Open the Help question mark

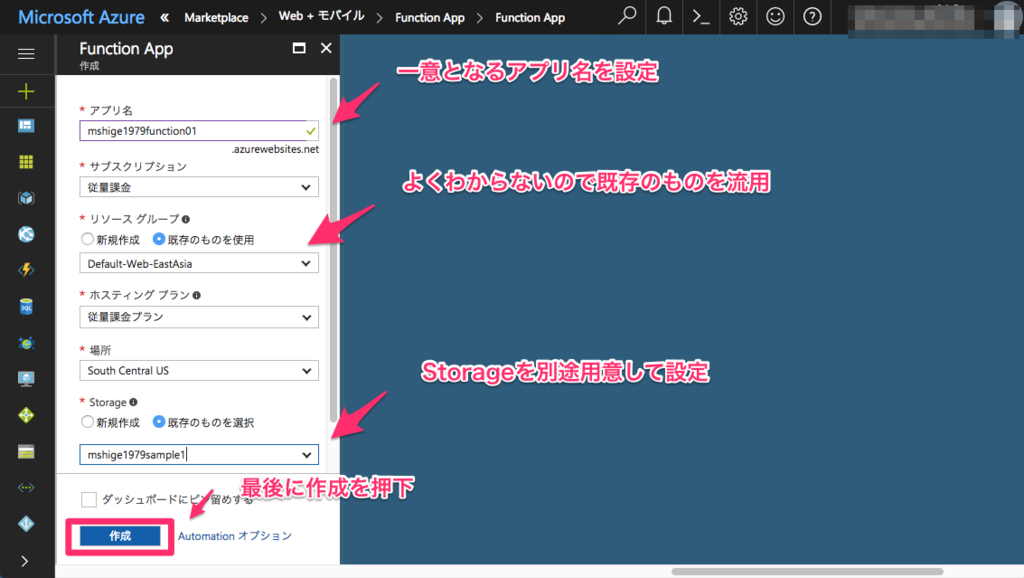[811, 17]
